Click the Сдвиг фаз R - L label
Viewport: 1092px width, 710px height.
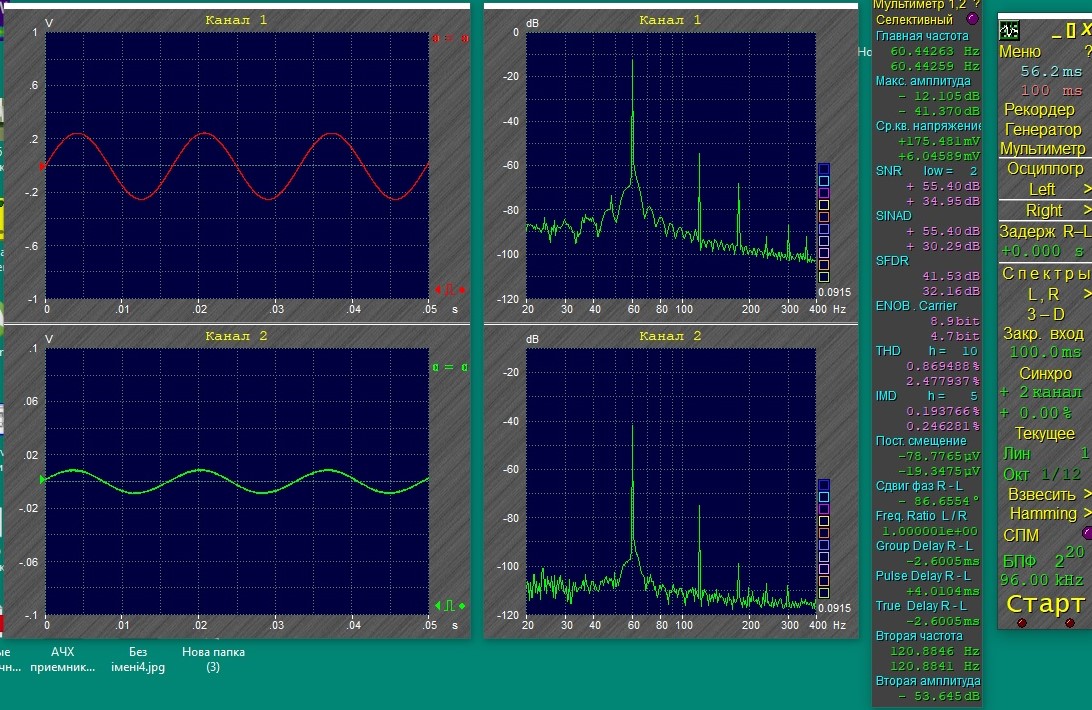click(919, 486)
